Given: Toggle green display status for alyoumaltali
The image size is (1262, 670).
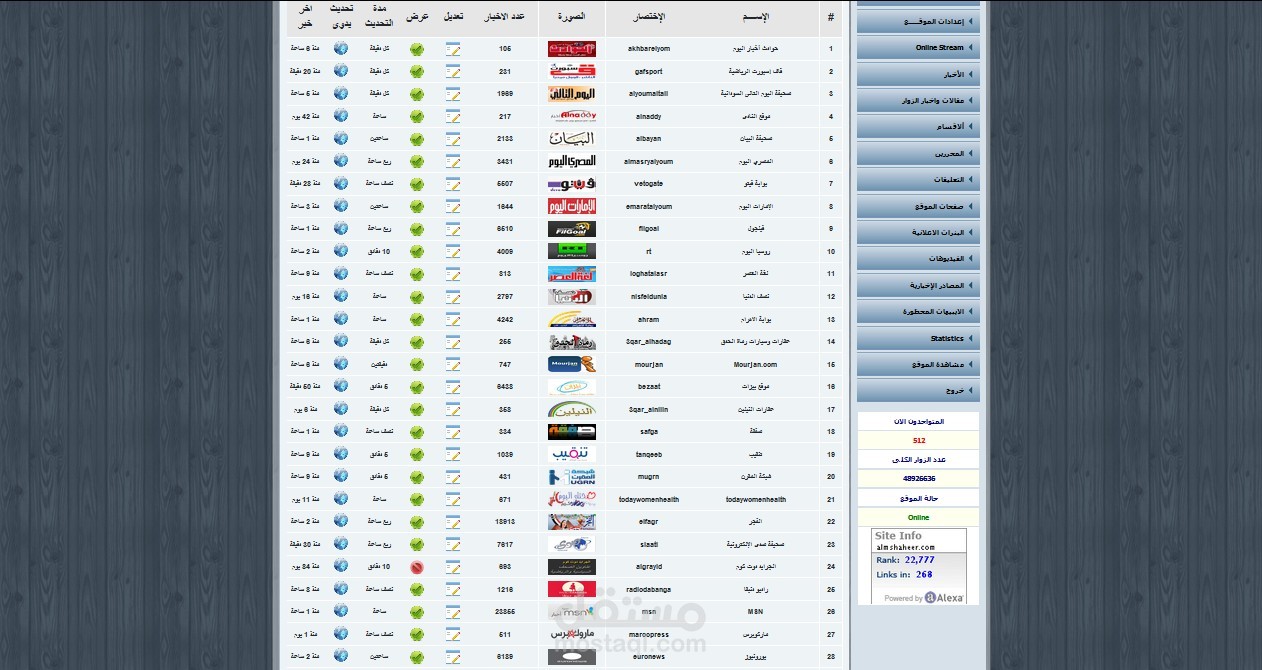Looking at the screenshot, I should tap(417, 93).
